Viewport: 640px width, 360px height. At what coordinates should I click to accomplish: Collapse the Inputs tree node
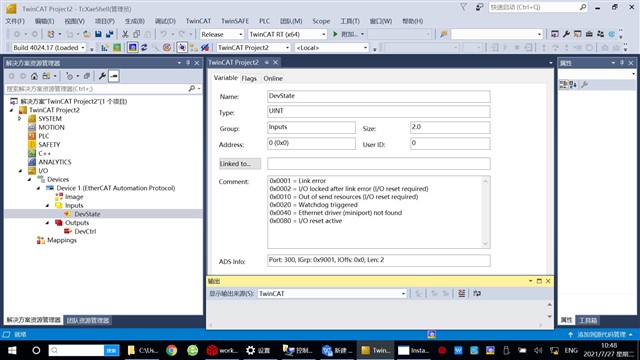click(47, 205)
